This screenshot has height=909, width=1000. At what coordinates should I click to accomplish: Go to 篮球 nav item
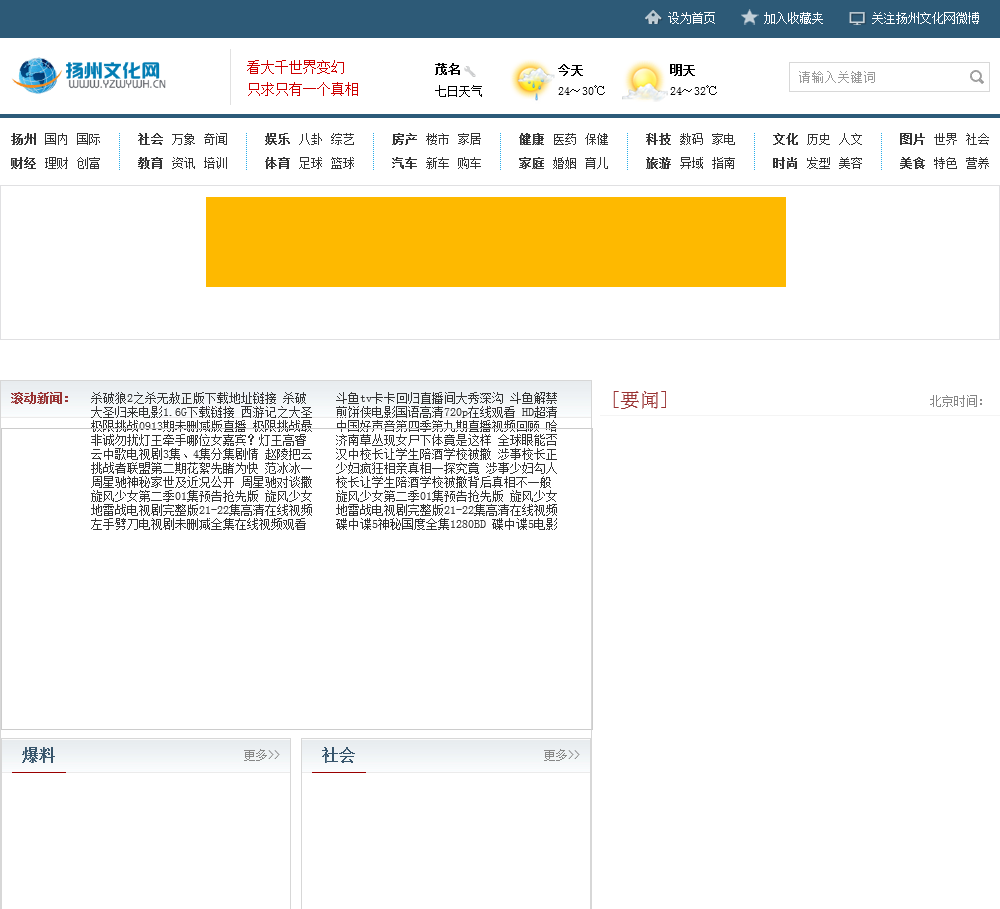tap(342, 163)
